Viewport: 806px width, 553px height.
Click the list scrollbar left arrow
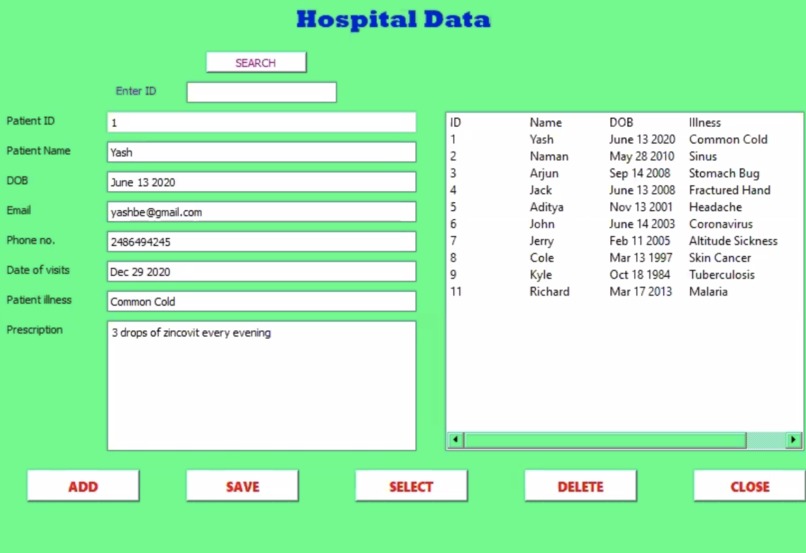click(x=455, y=440)
